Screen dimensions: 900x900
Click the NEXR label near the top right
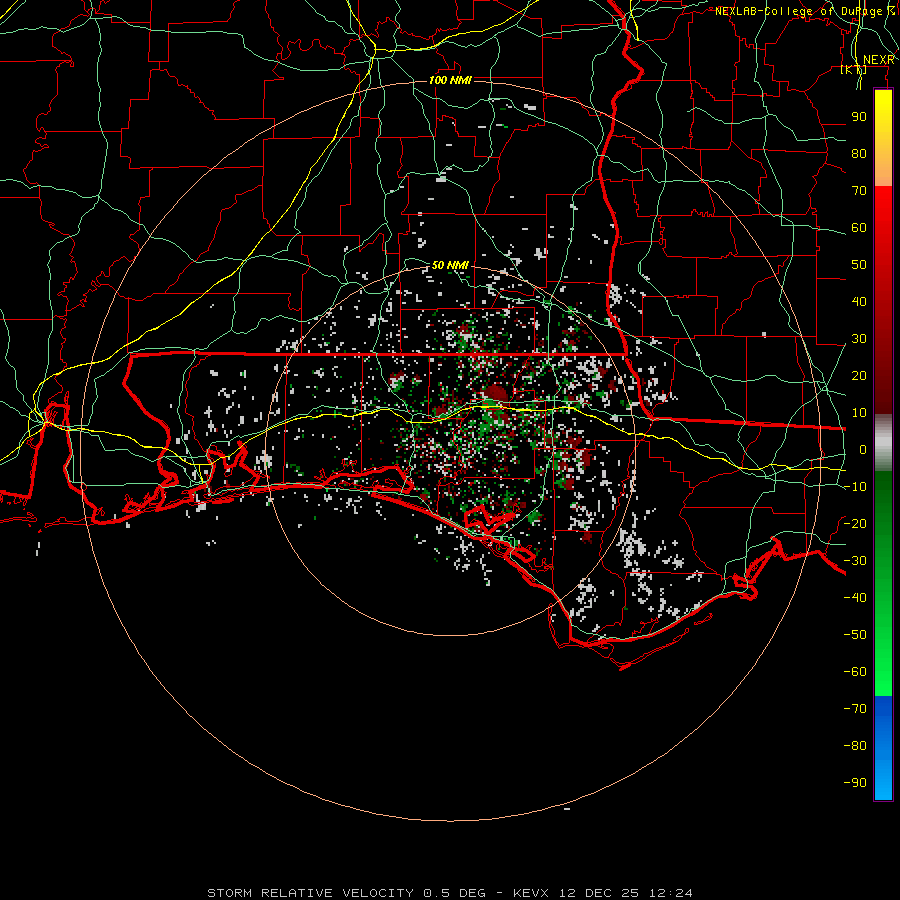pos(879,60)
